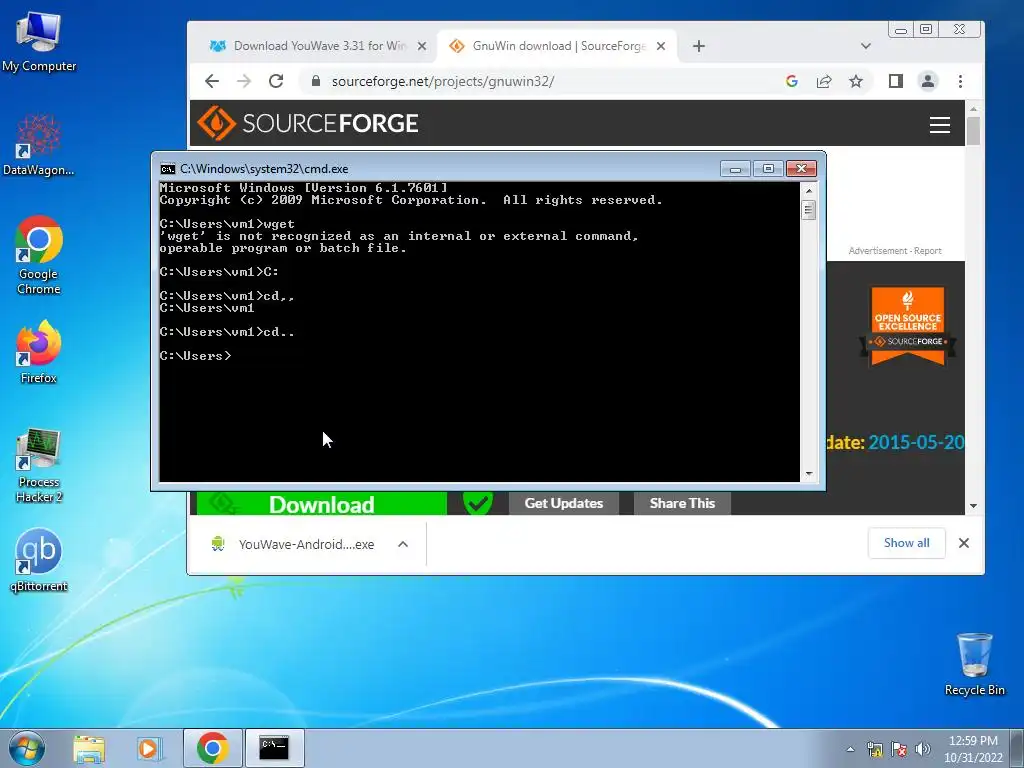Click the Google icon in address bar
This screenshot has height=768, width=1024.
[x=792, y=81]
